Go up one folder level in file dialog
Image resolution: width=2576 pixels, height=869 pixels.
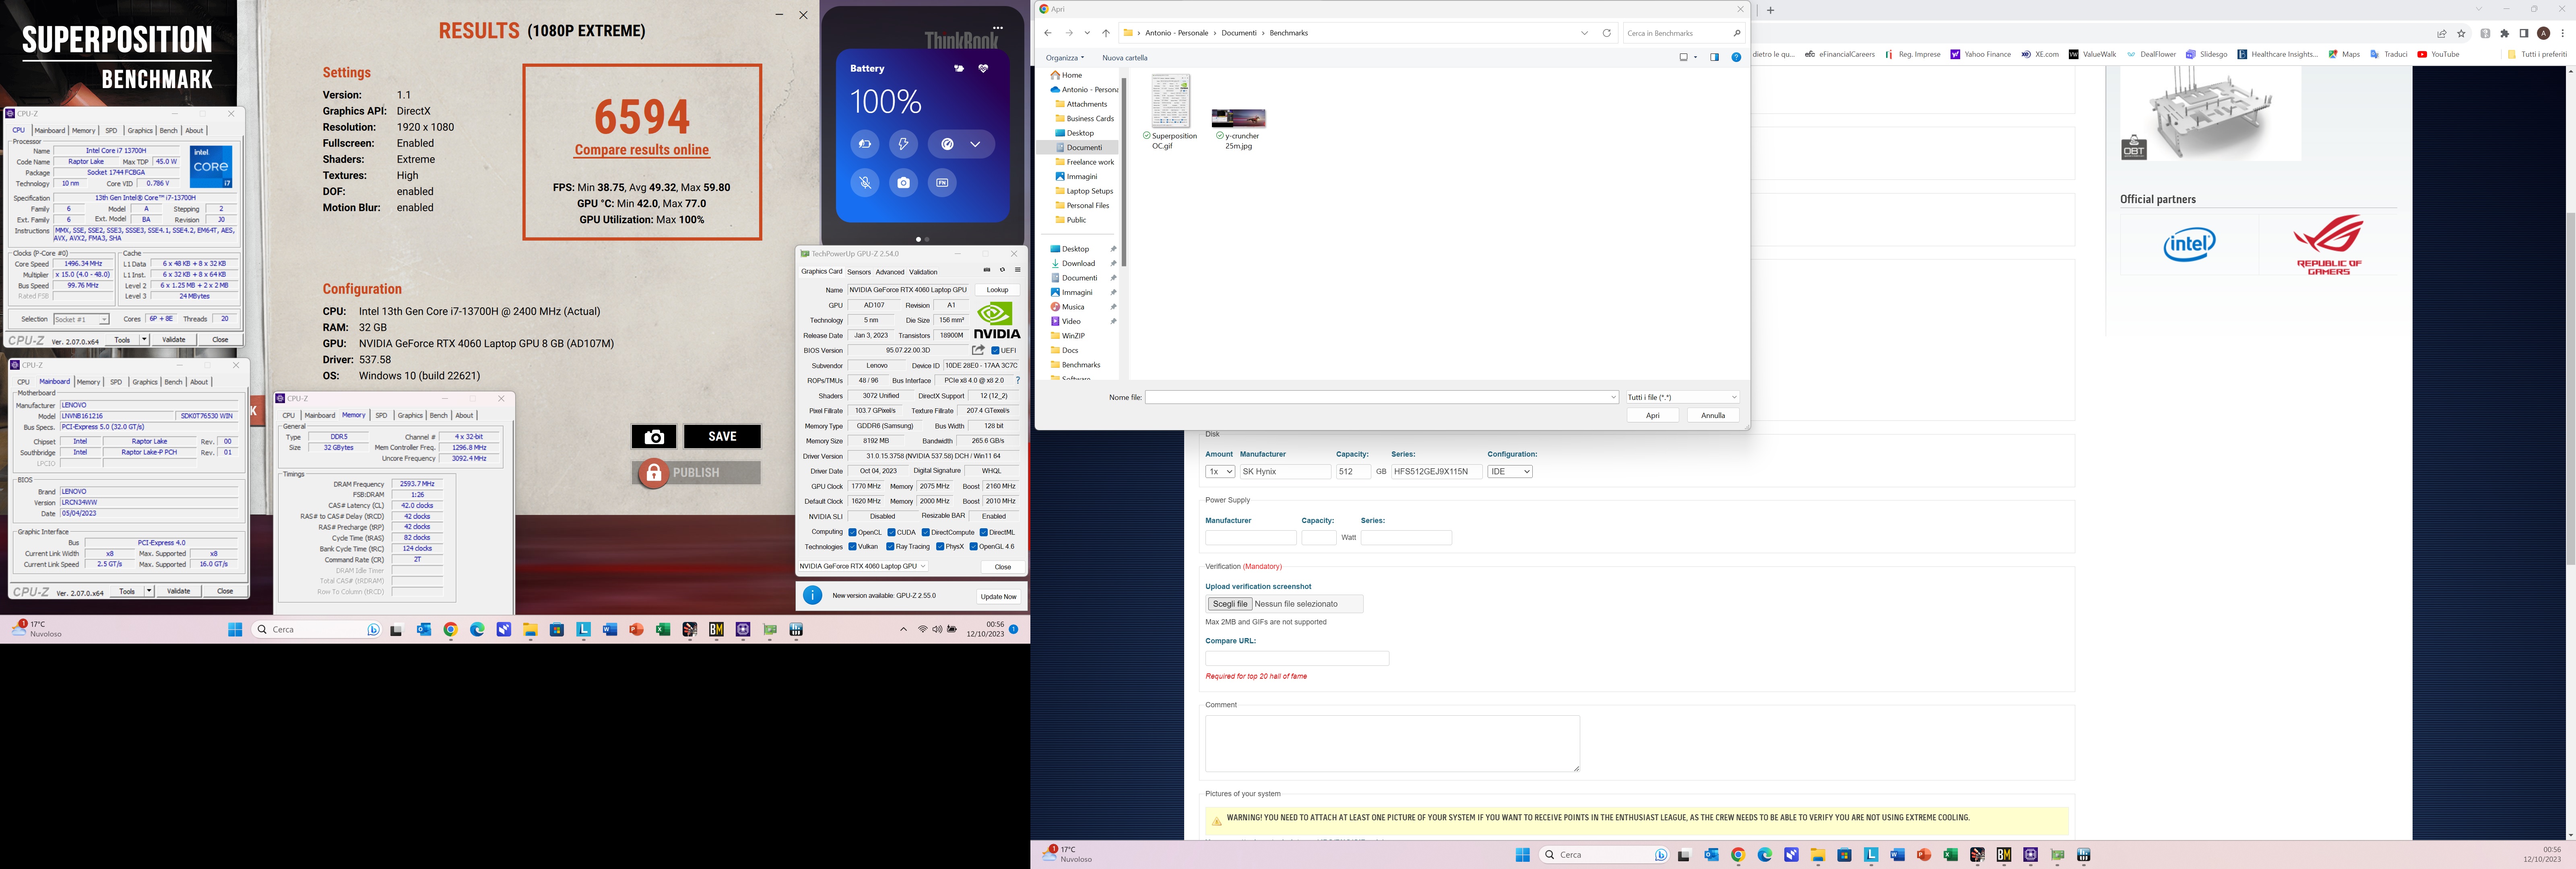1106,33
